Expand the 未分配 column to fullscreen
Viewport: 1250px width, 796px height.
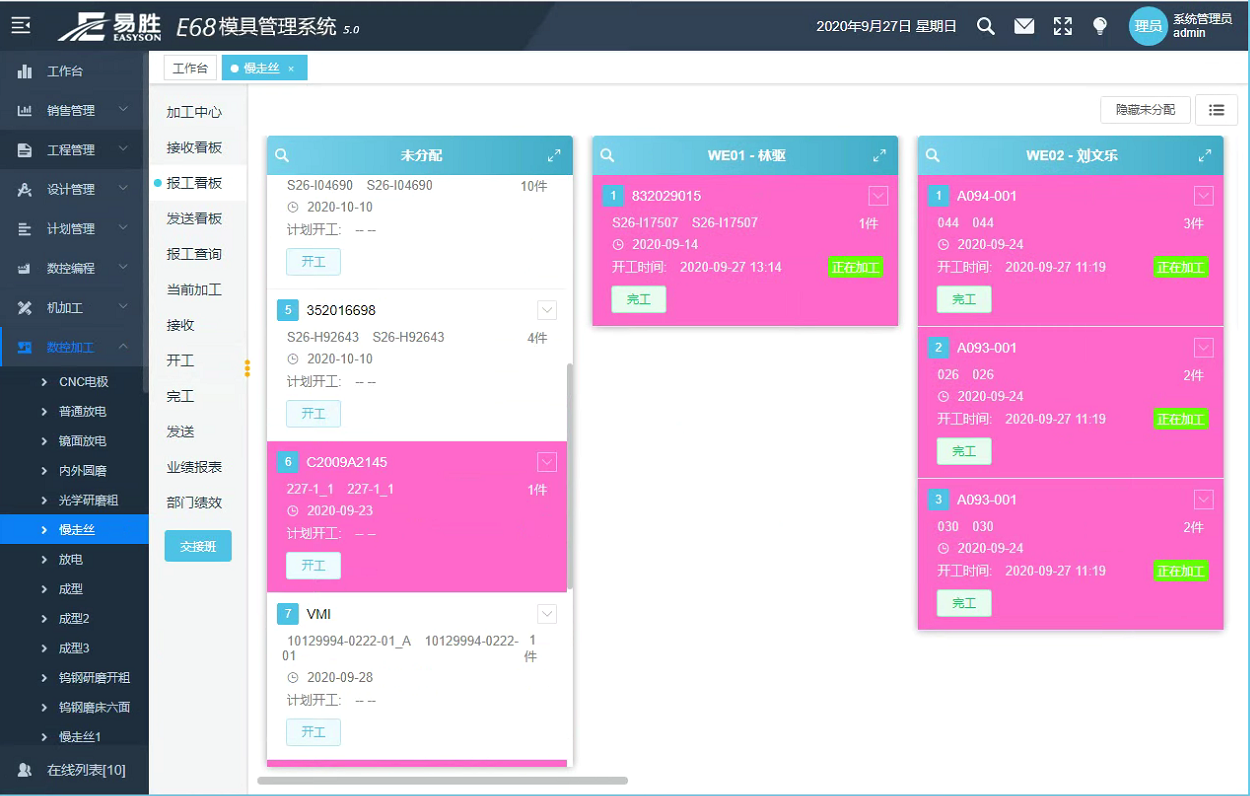[x=554, y=155]
